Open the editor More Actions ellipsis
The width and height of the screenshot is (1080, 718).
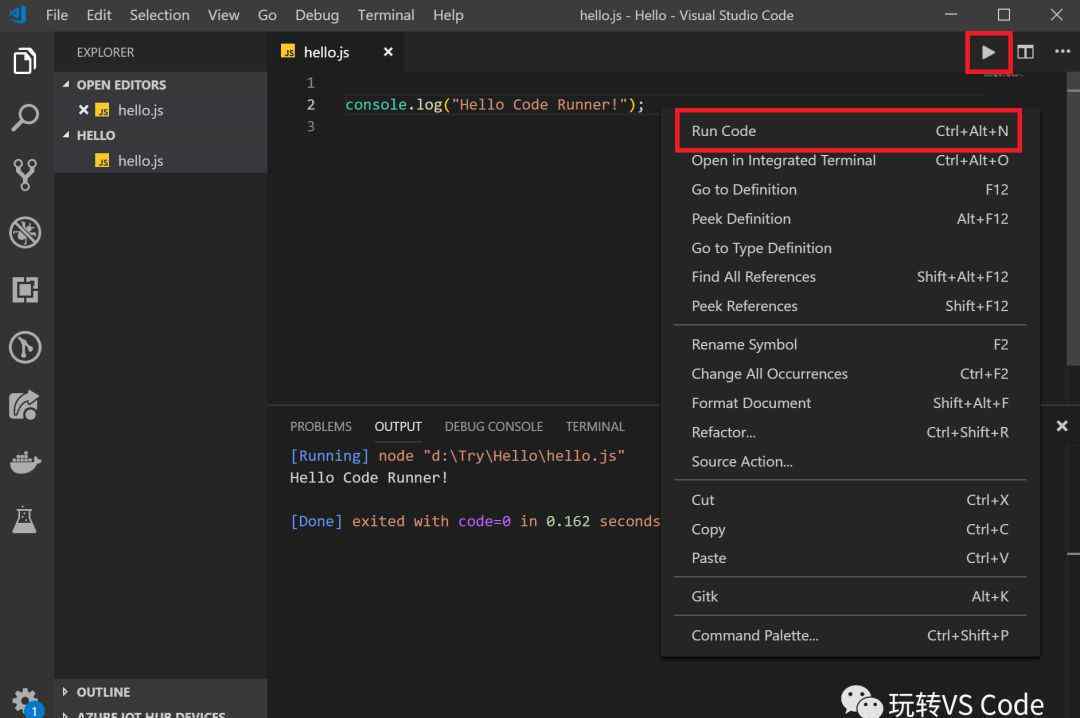tap(1062, 52)
